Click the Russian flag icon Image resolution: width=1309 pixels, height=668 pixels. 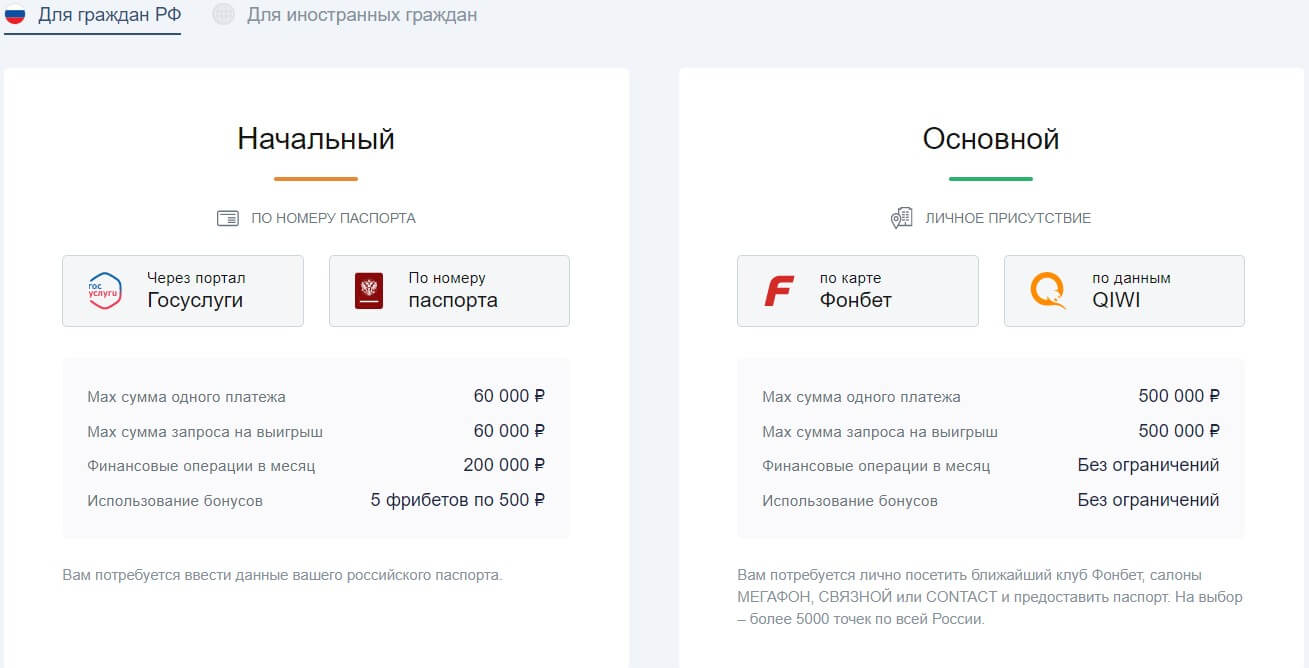click(15, 15)
